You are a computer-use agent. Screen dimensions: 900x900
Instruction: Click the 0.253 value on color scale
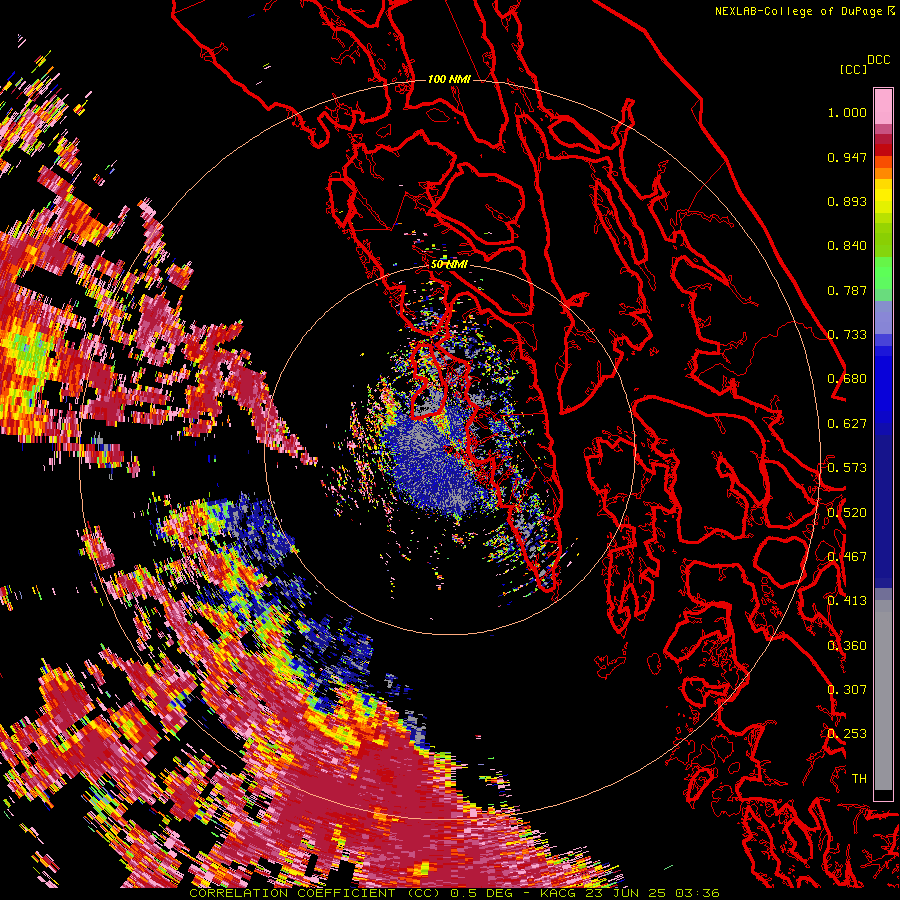point(847,734)
